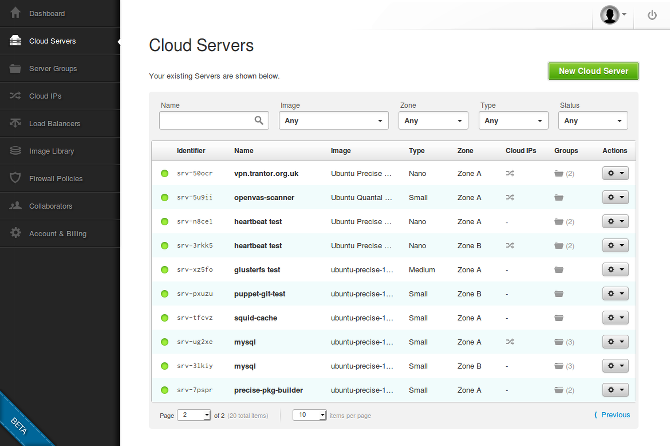Click the Identifier column header
The height and width of the screenshot is (446, 670).
[x=191, y=150]
